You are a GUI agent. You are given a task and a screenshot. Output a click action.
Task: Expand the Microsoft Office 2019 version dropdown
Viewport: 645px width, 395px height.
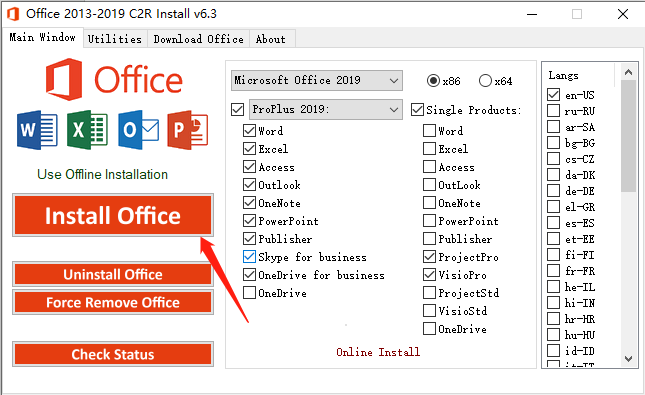317,80
